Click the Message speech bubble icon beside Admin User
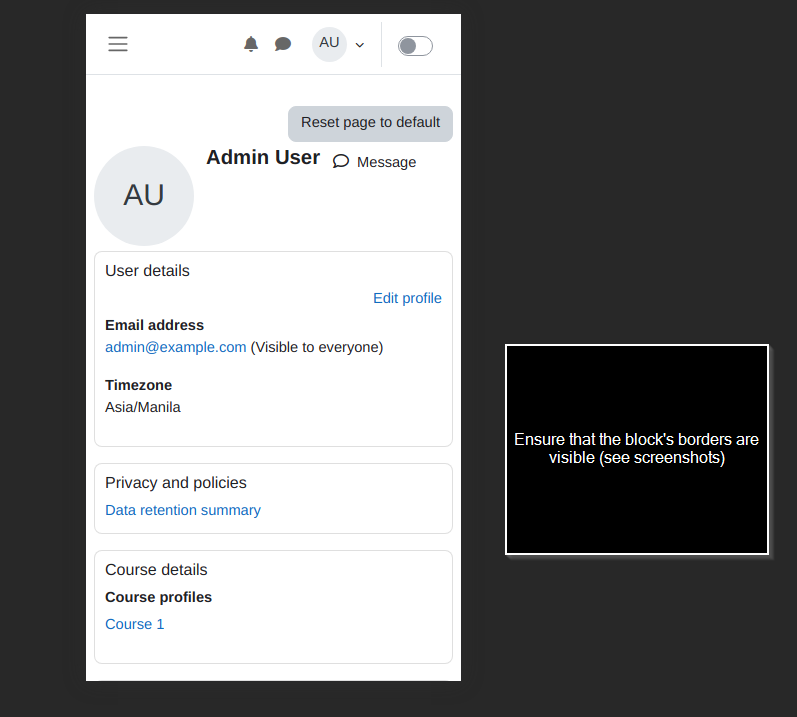Screen dimensions: 797x717 [341, 162]
